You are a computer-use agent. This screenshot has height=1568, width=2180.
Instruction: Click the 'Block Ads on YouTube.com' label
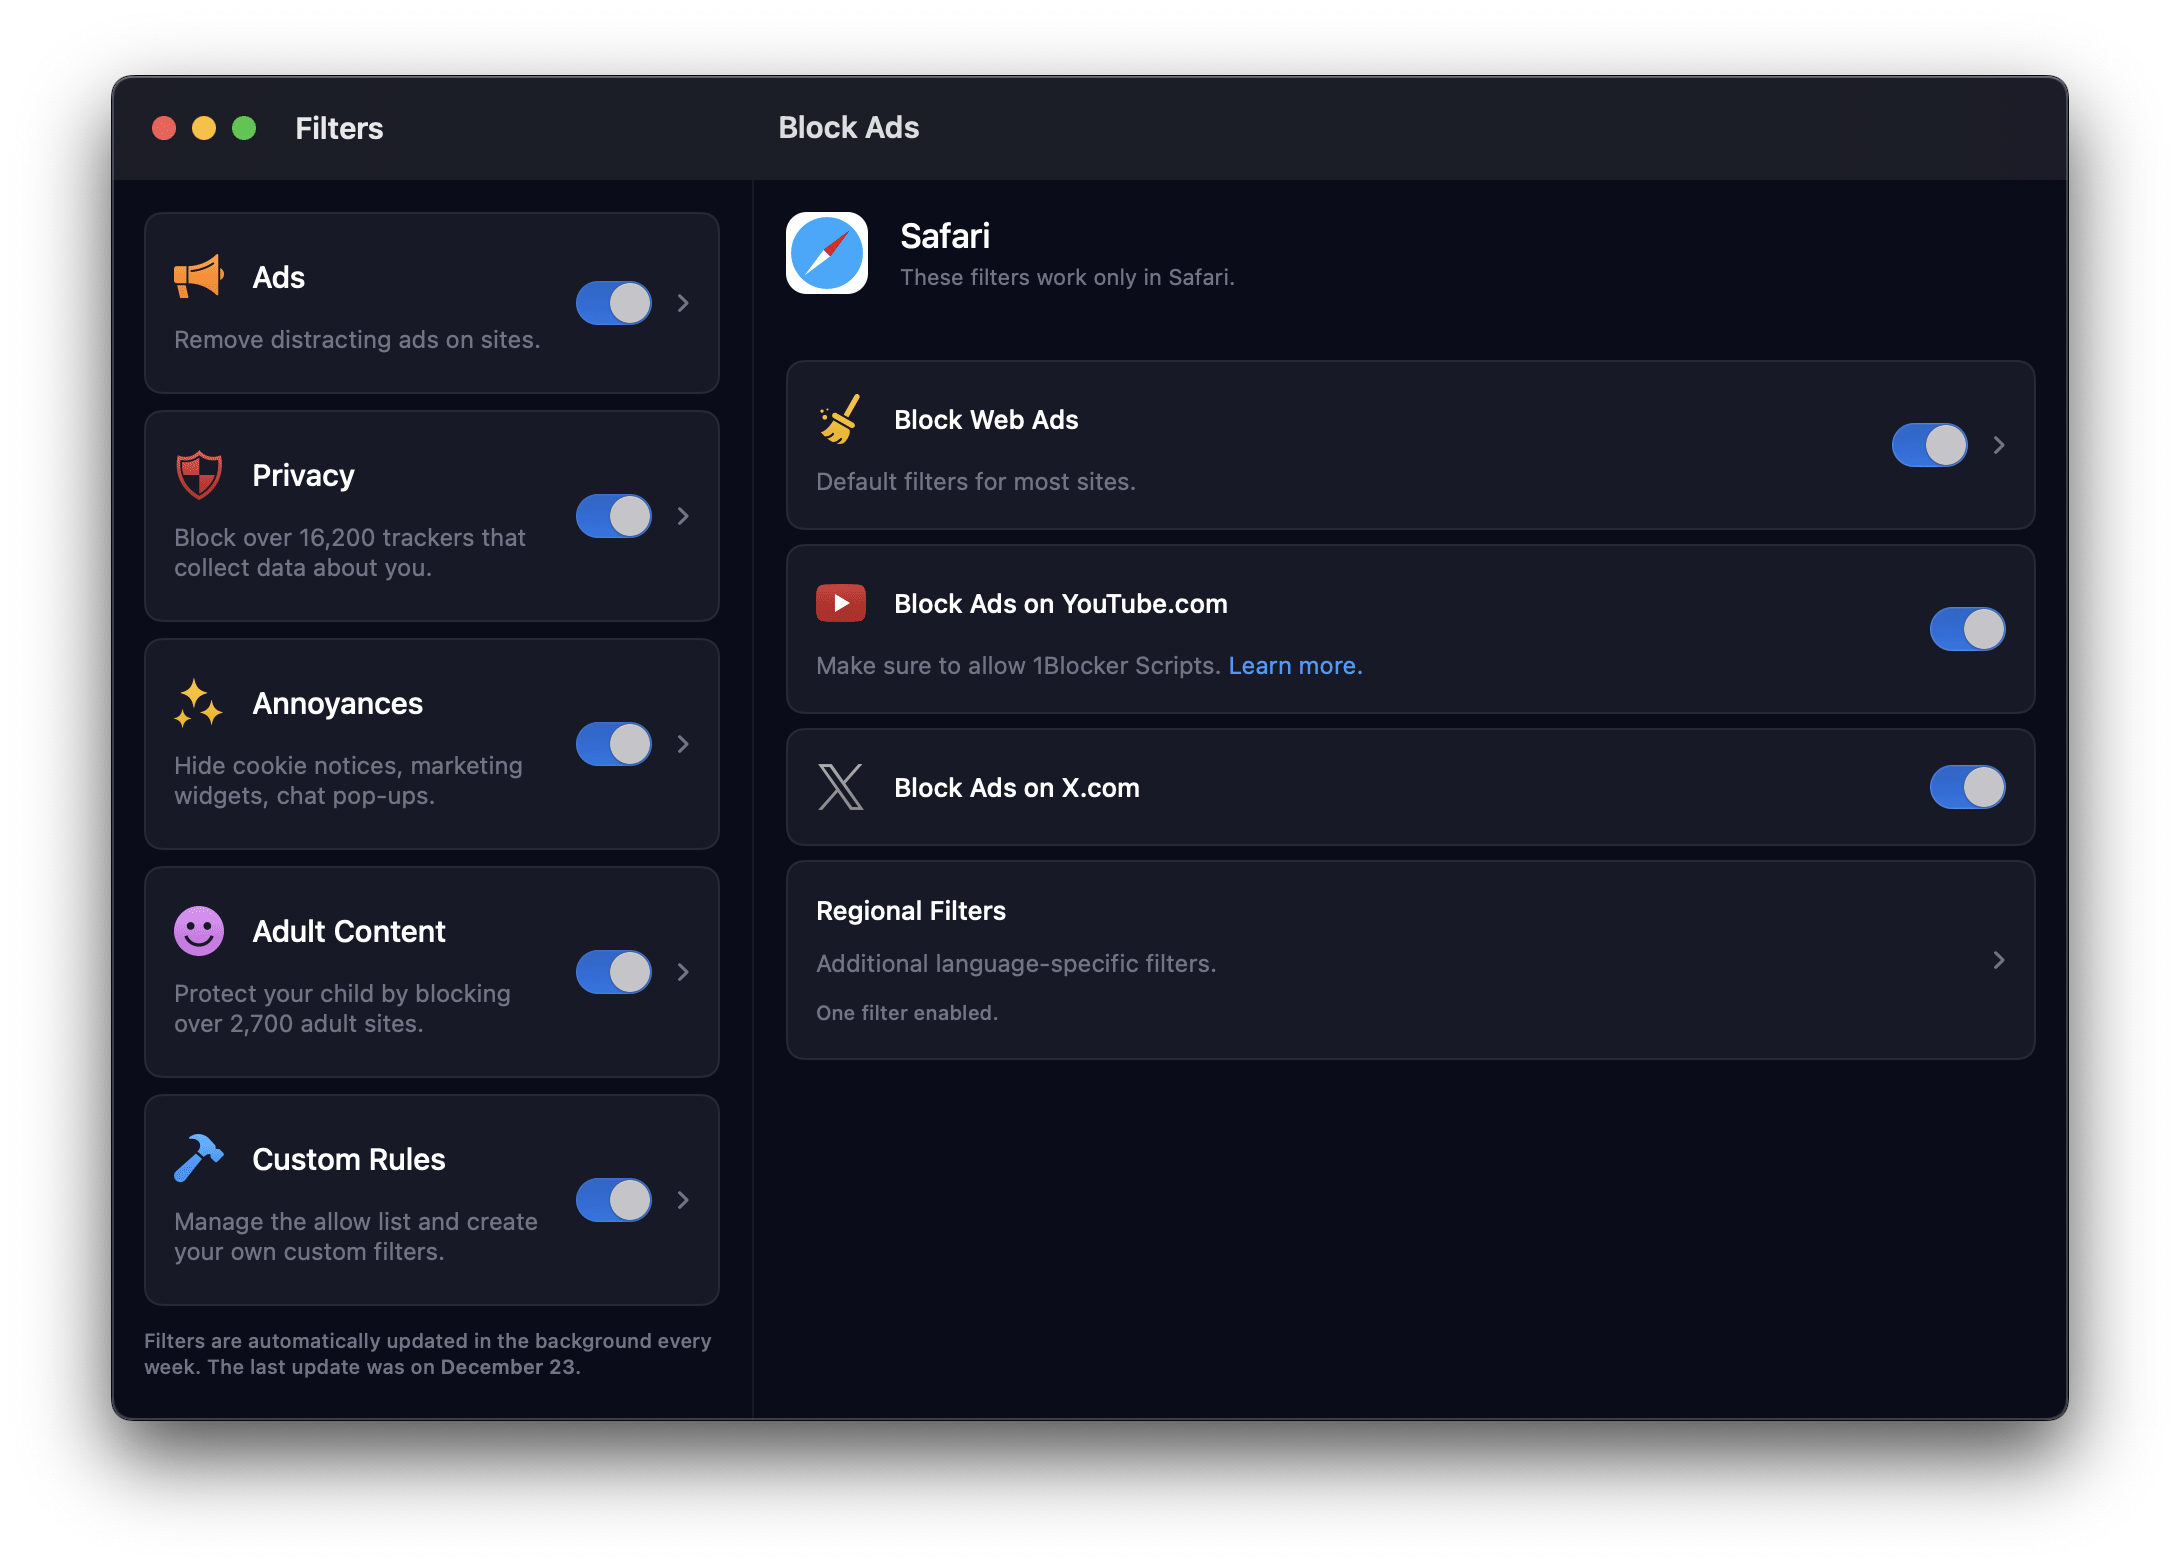[x=1061, y=603]
